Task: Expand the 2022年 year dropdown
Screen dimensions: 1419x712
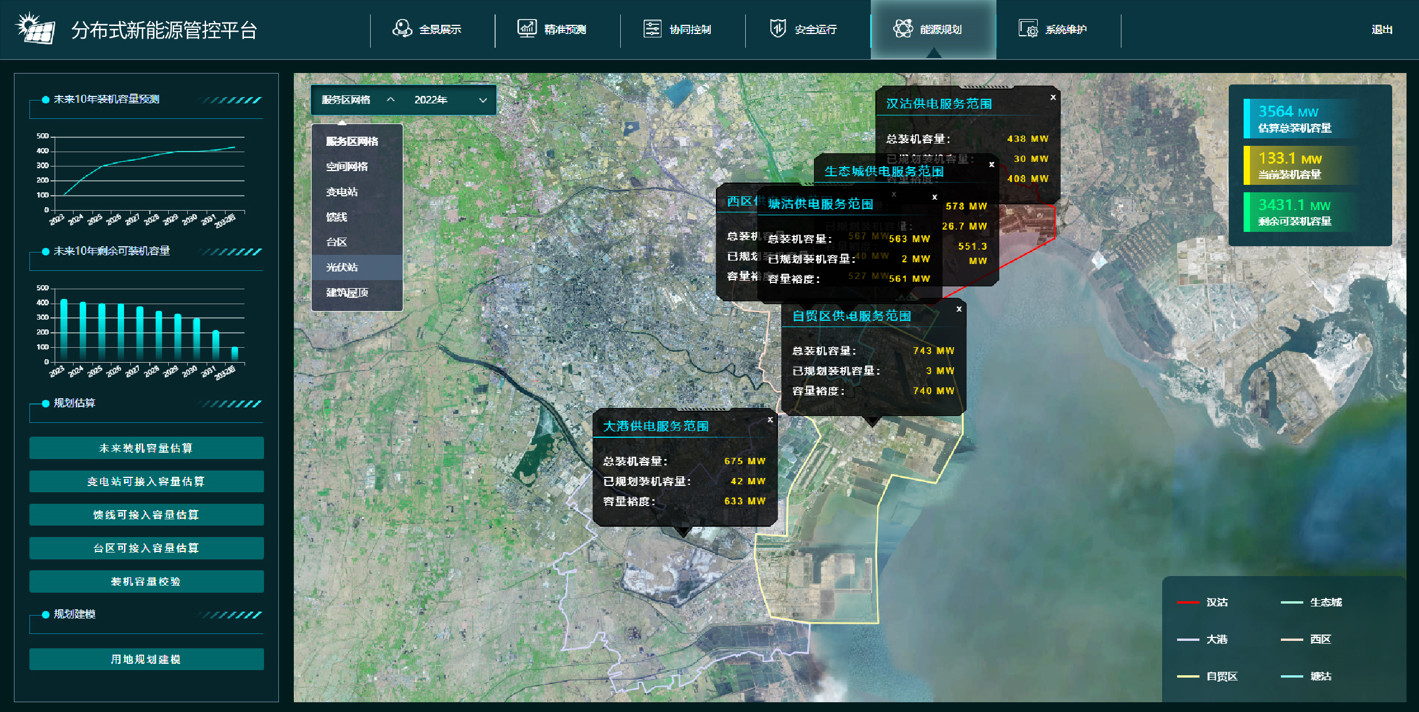Action: pyautogui.click(x=483, y=100)
